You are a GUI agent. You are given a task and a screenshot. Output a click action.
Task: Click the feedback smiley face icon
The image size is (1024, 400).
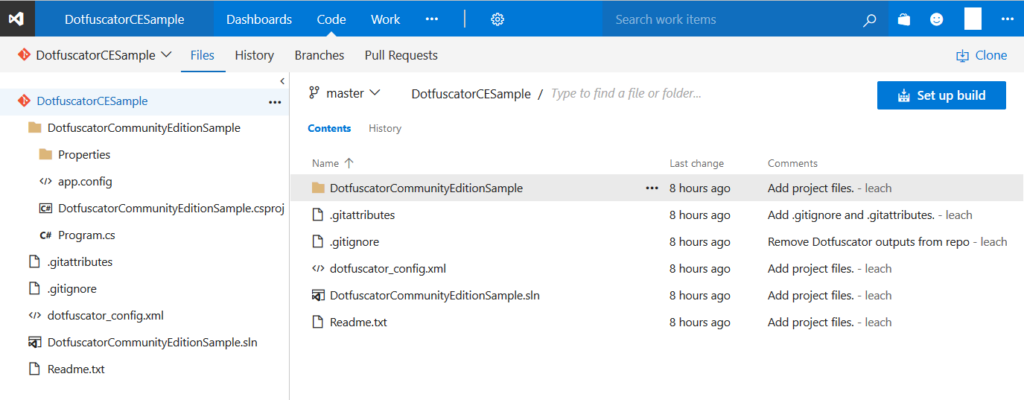(936, 20)
